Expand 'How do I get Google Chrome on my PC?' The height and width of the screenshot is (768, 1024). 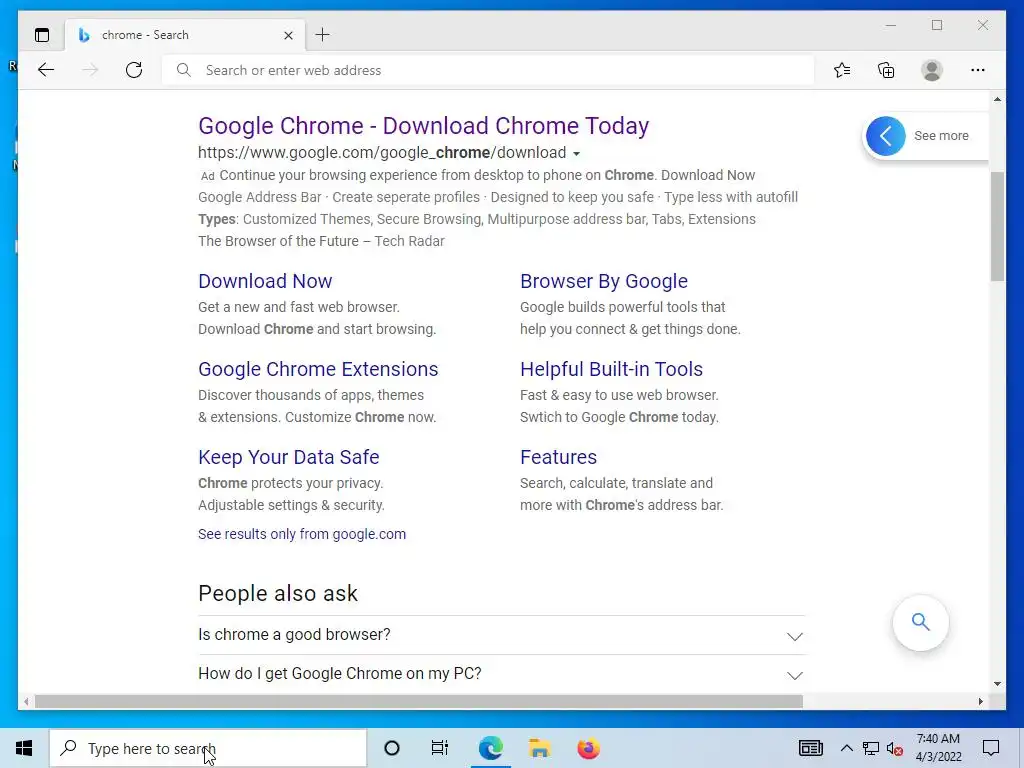pyautogui.click(x=501, y=674)
